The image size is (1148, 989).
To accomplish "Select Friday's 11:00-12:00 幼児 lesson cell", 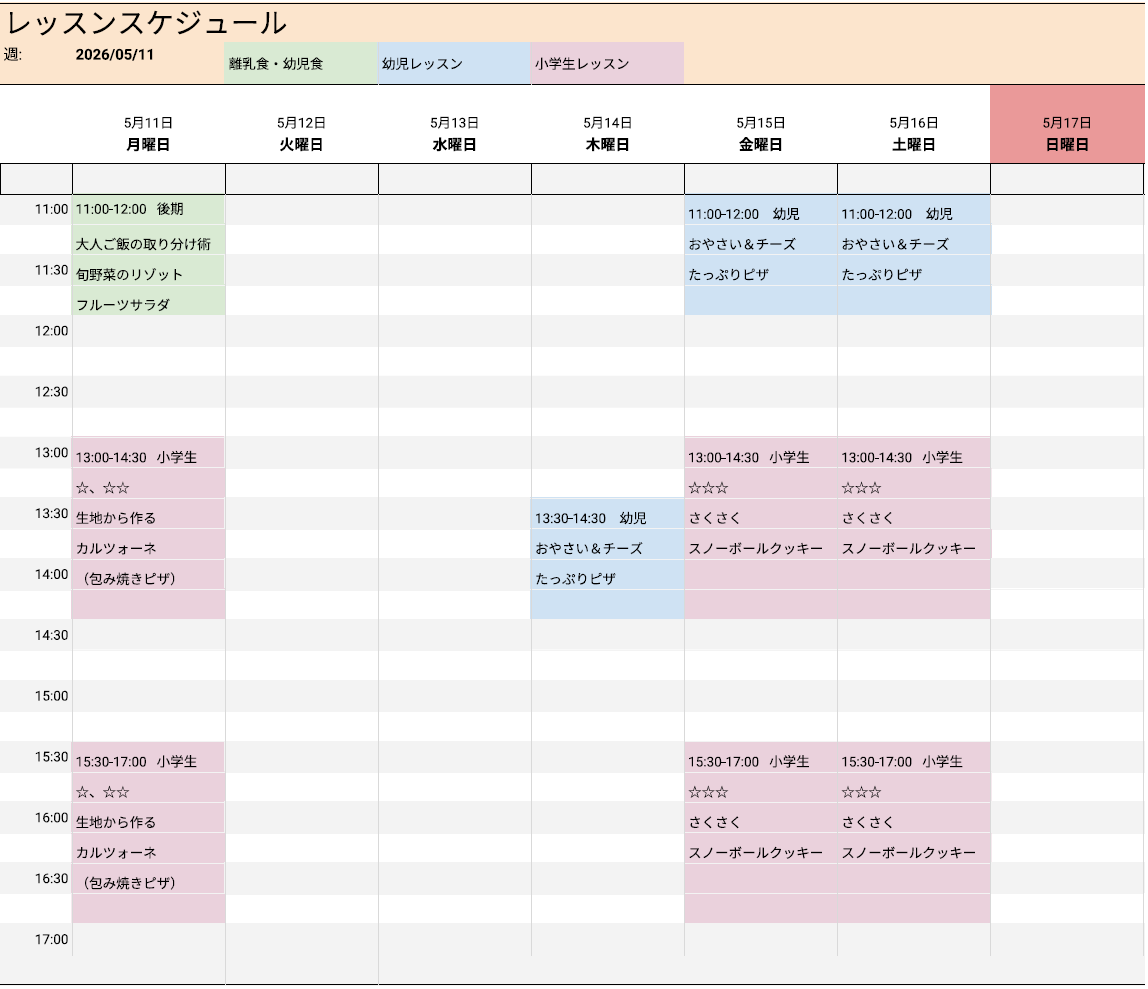I will [x=760, y=214].
